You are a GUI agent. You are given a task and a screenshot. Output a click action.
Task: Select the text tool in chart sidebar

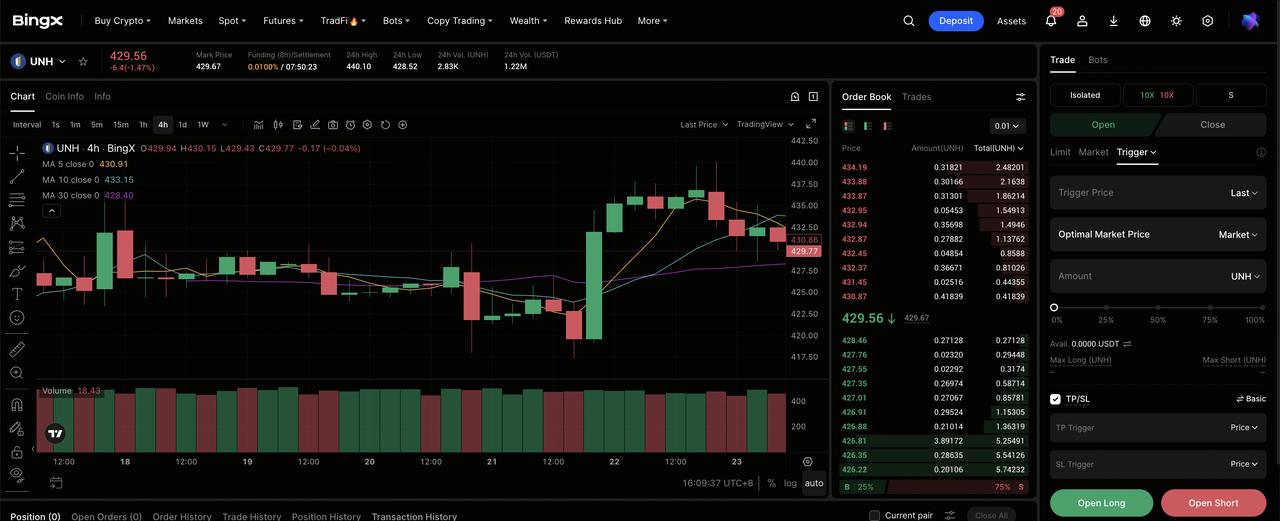tap(17, 294)
